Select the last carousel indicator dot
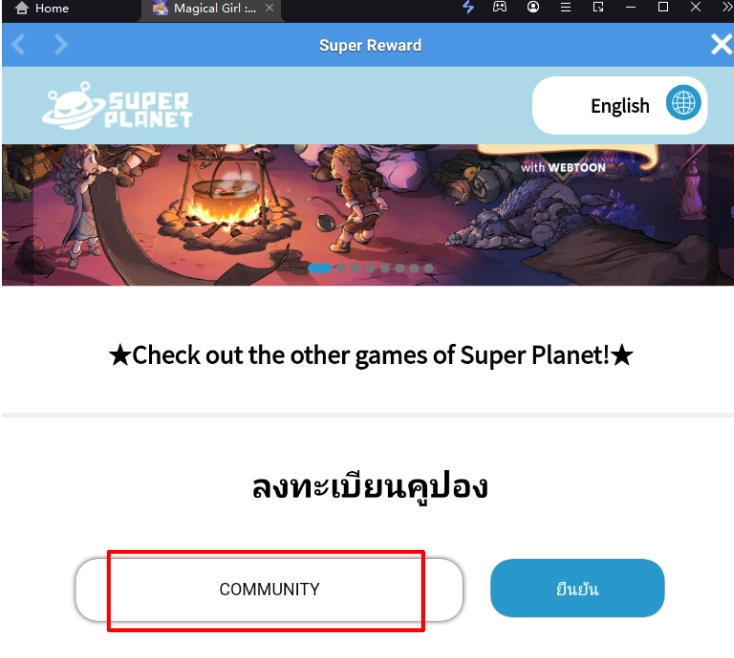 tap(428, 268)
